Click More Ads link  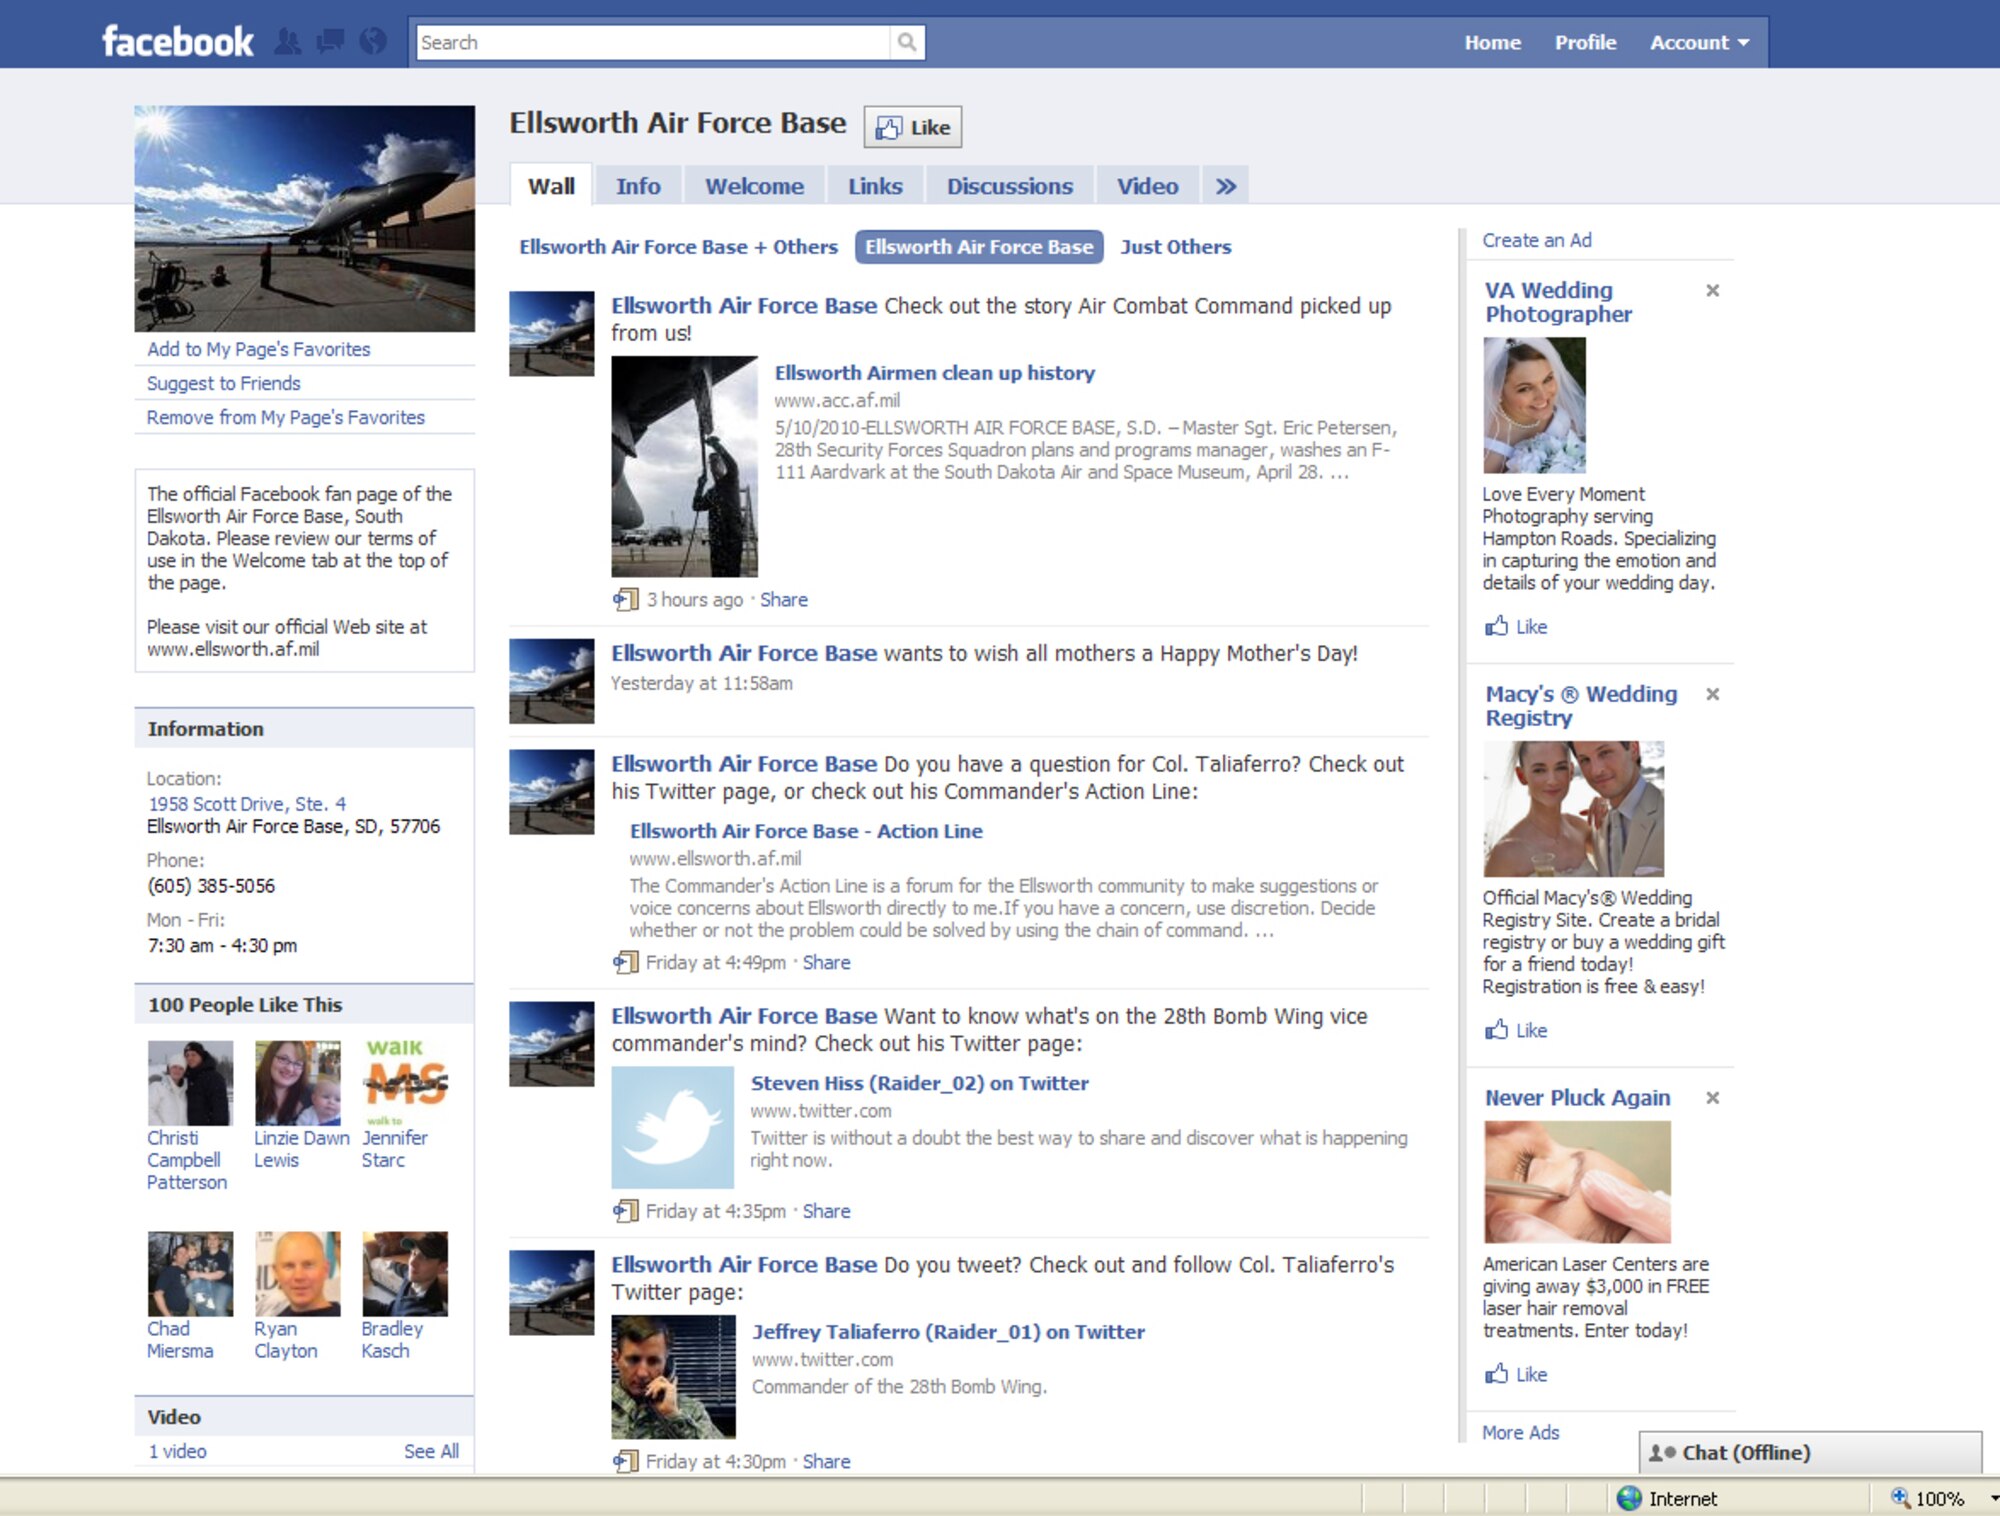[x=1520, y=1432]
